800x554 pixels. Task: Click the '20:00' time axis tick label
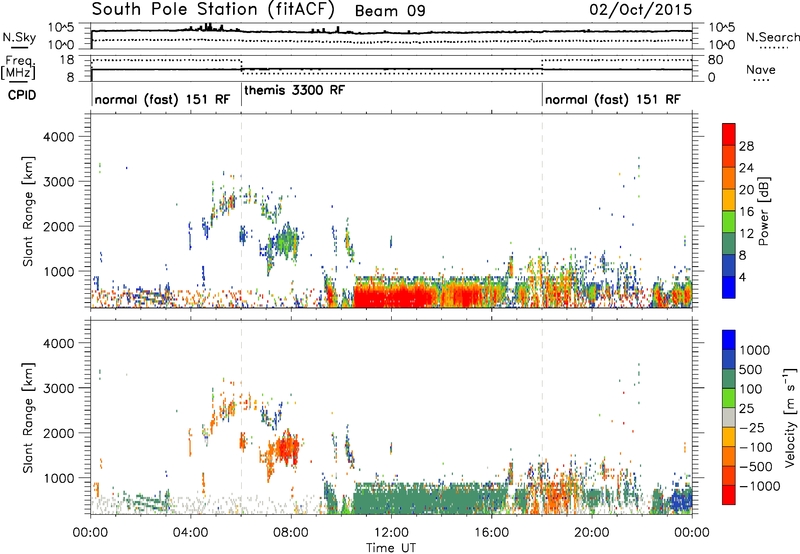tap(591, 532)
